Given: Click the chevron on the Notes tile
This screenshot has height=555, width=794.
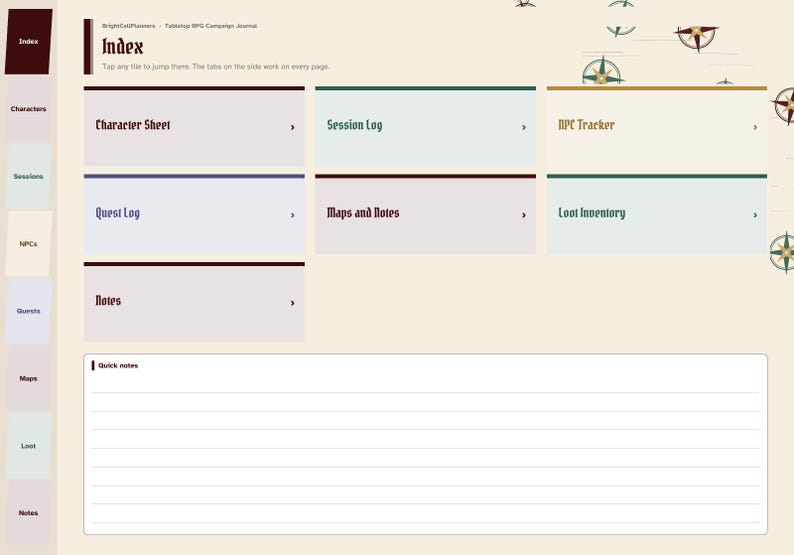Looking at the screenshot, I should [292, 303].
